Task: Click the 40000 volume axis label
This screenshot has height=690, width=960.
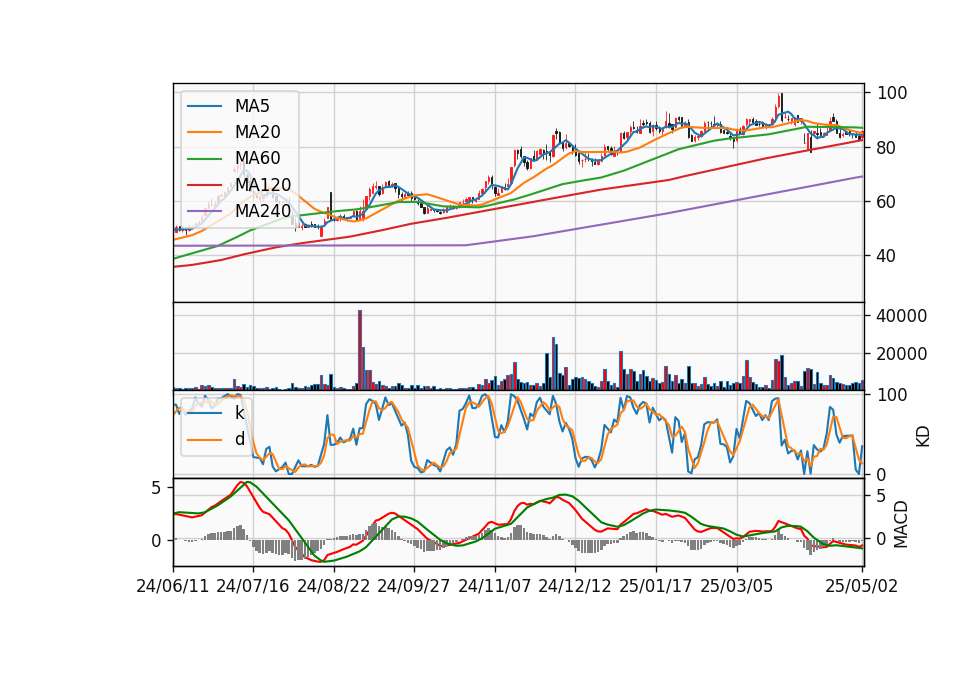Action: point(902,317)
